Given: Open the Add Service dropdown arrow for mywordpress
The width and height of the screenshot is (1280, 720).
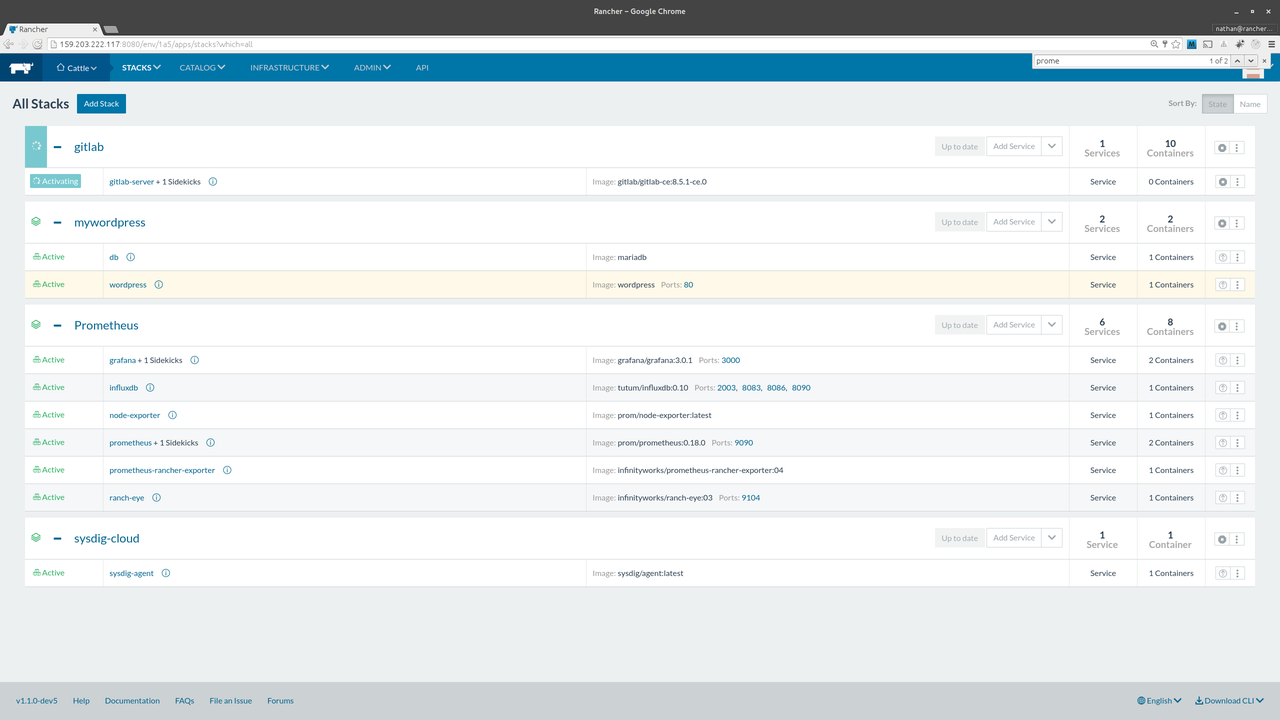Looking at the screenshot, I should pos(1051,222).
